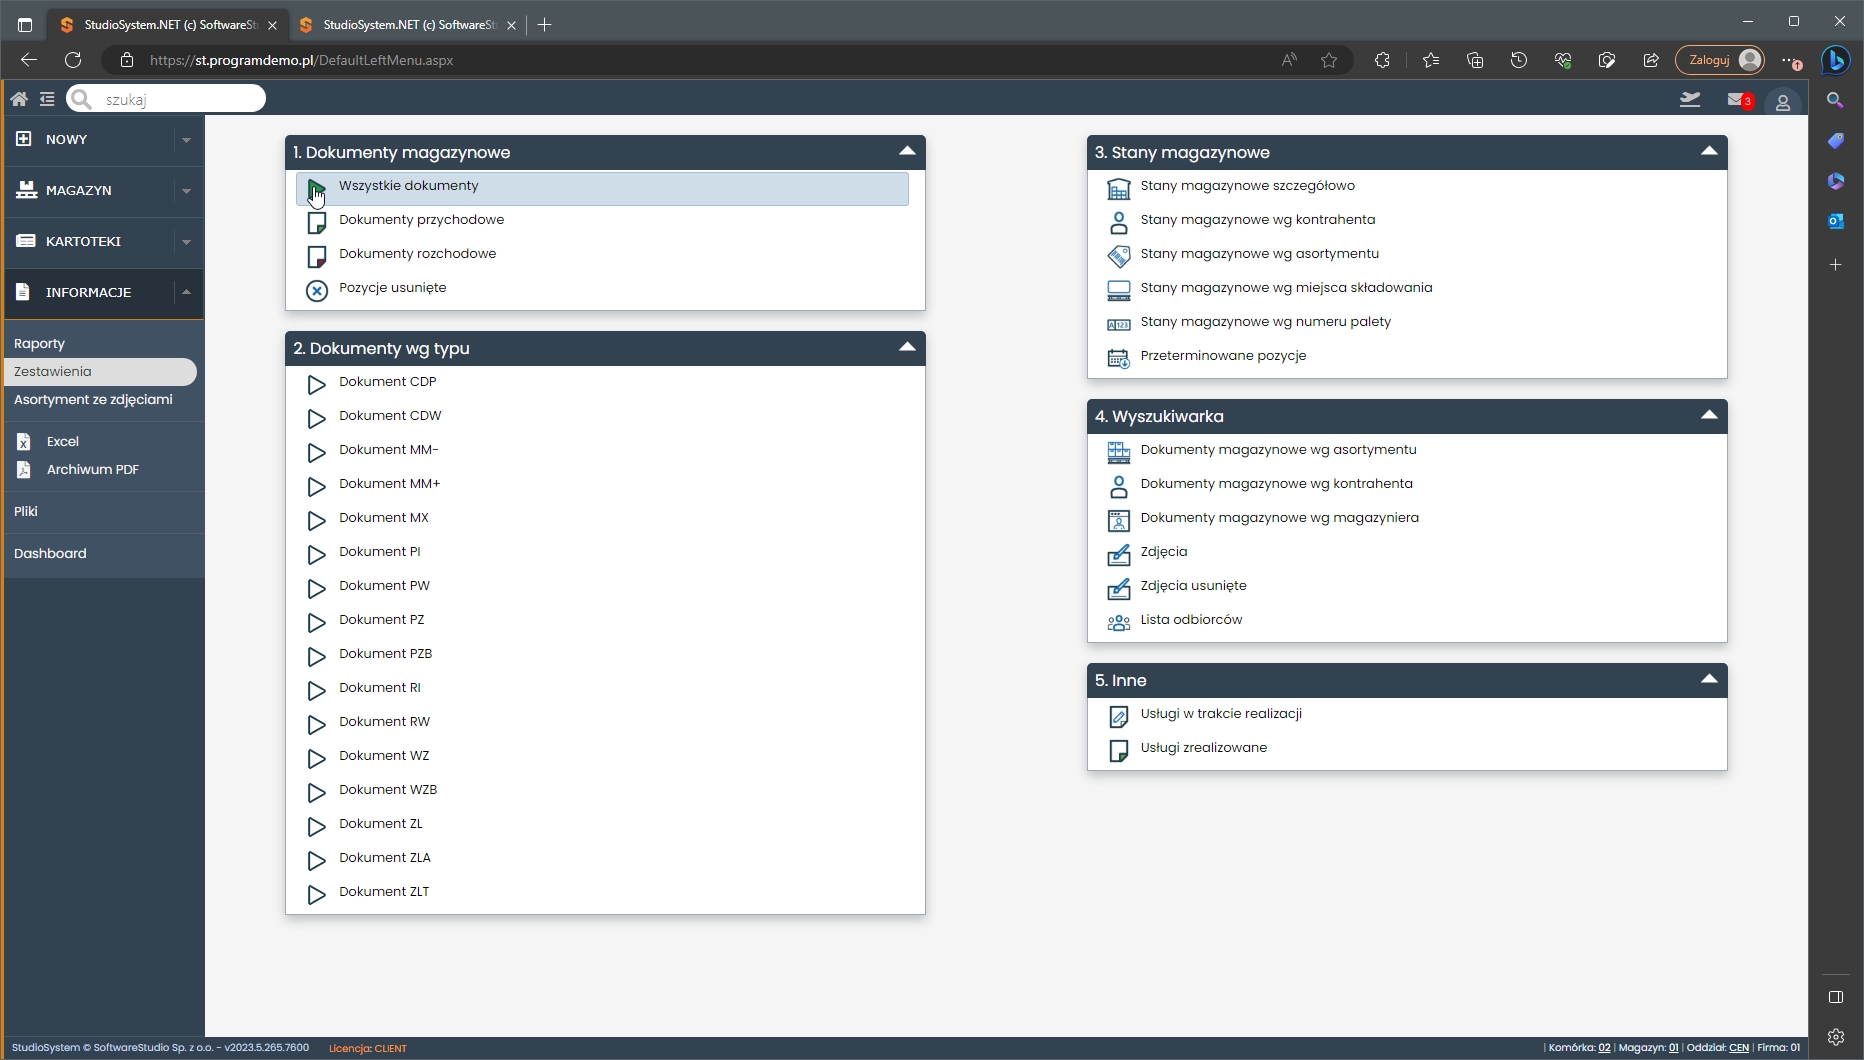Open Stany magazynowe wg kontrahenta

pos(1257,220)
